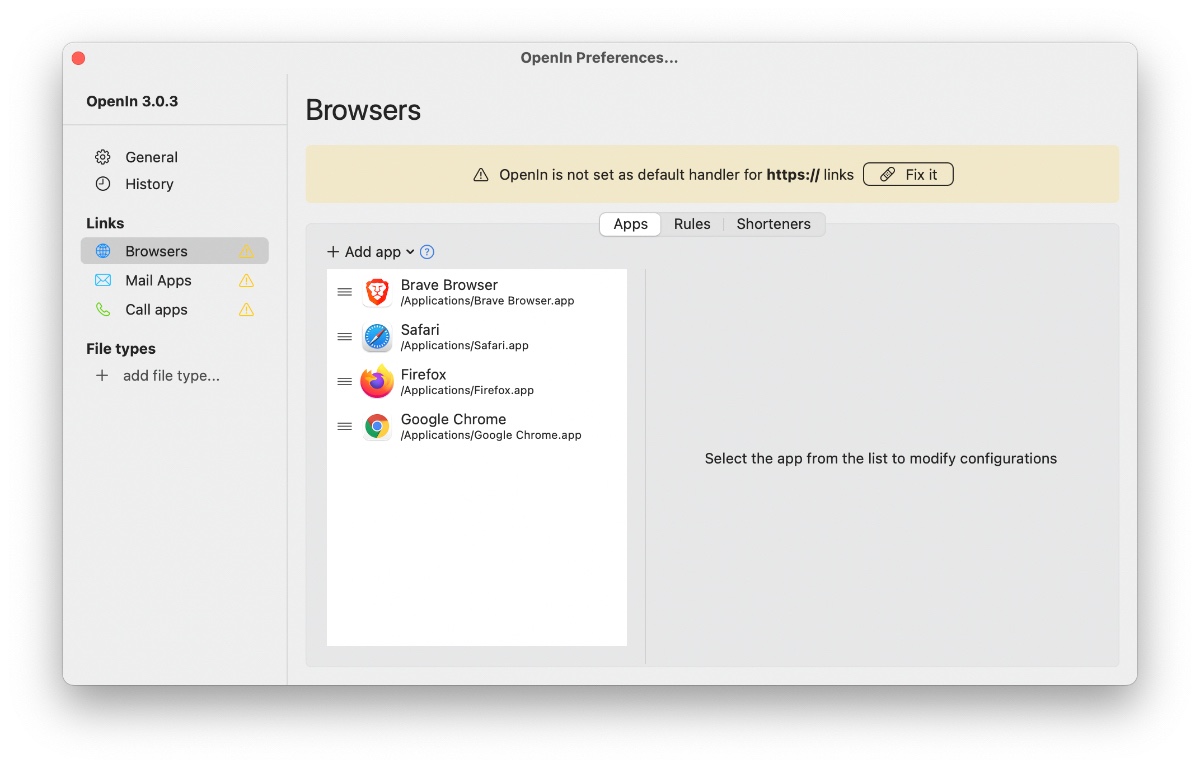This screenshot has height=768, width=1200.
Task: Click the Fix it button
Action: pos(908,175)
